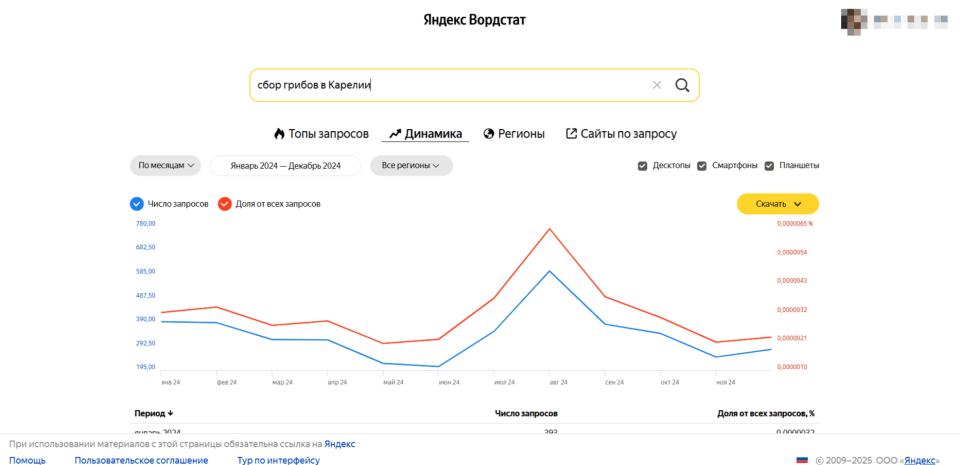
Task: Open the По месяцам period dropdown
Action: click(166, 166)
